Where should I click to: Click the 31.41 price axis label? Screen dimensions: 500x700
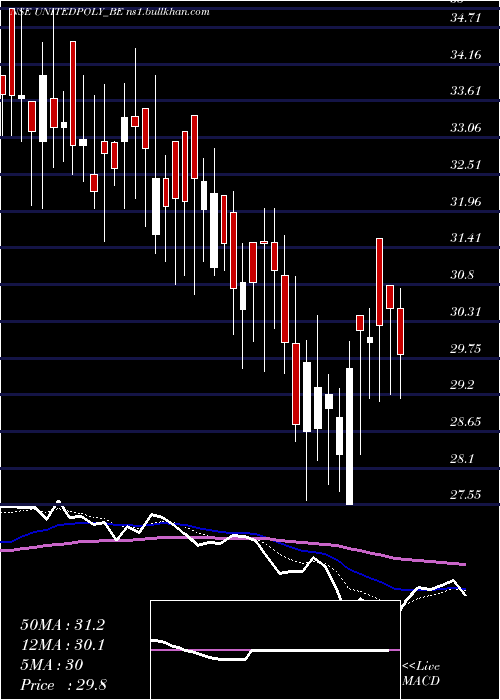pyautogui.click(x=465, y=238)
